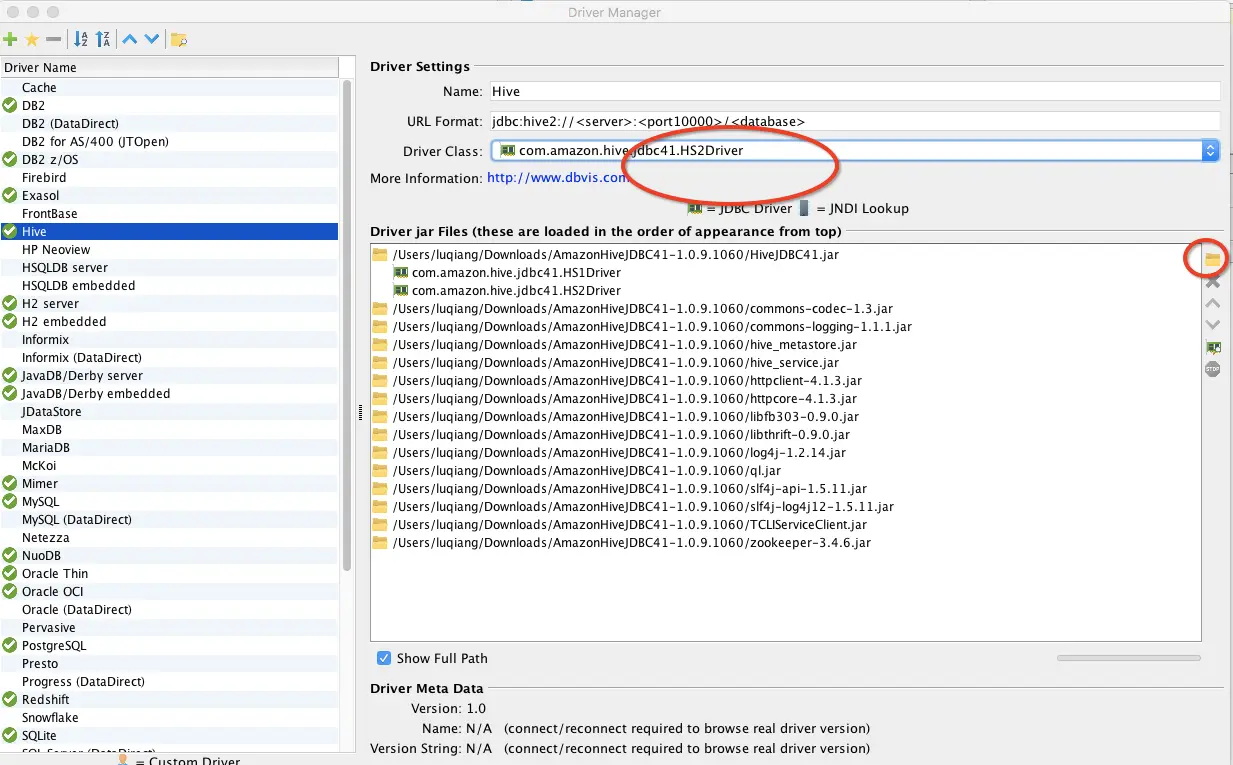Click the driver list vertical scrollbar
The image size is (1233, 765).
point(347,325)
